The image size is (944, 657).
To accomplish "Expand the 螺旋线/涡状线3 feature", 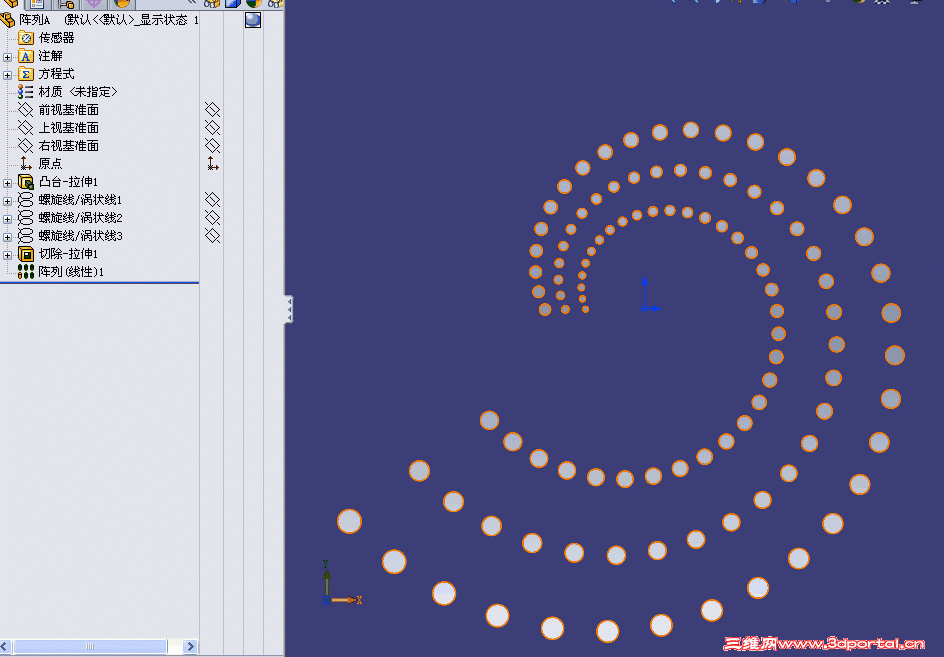I will pos(7,237).
